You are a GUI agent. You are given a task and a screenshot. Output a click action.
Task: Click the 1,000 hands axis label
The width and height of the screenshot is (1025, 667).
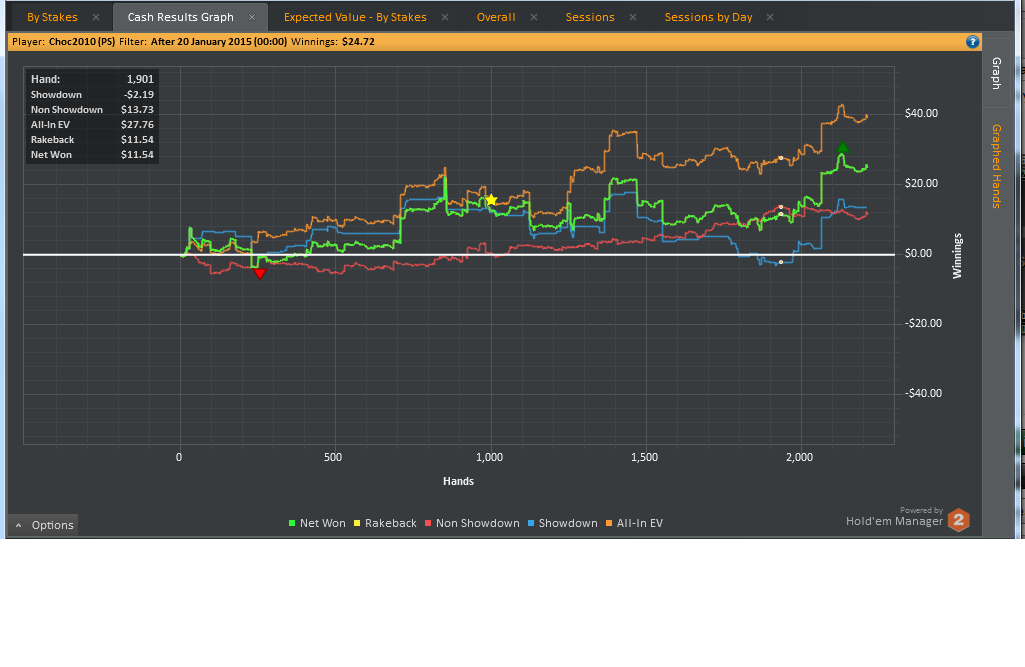pyautogui.click(x=490, y=457)
